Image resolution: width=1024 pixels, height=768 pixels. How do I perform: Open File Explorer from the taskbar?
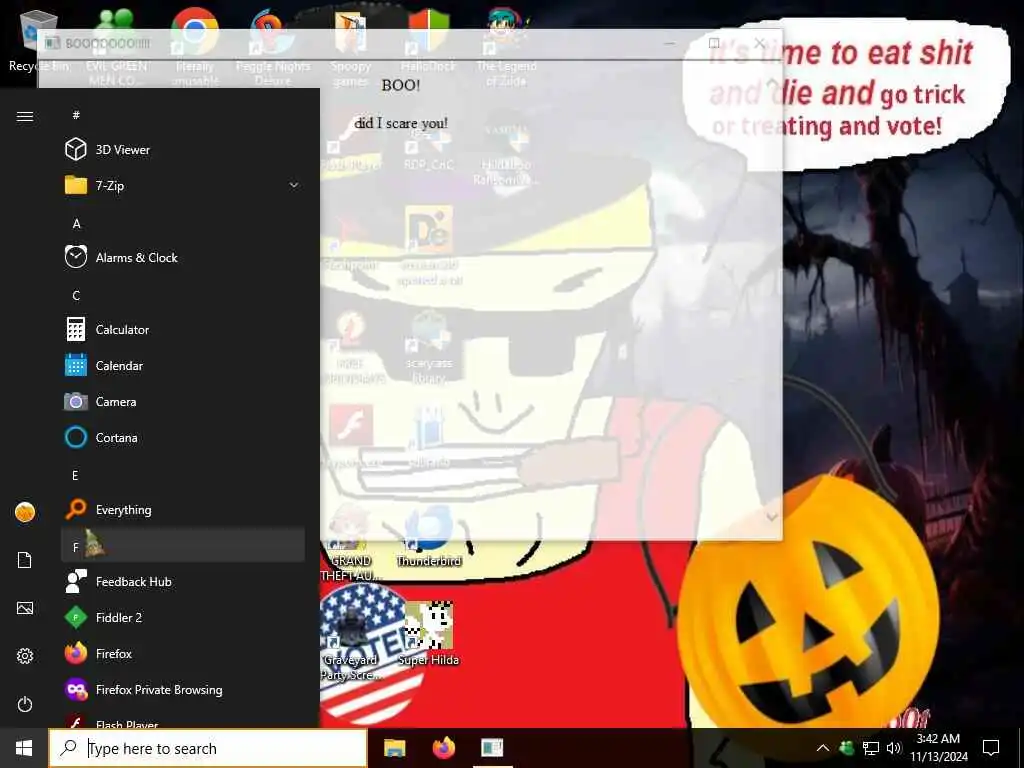pos(394,748)
